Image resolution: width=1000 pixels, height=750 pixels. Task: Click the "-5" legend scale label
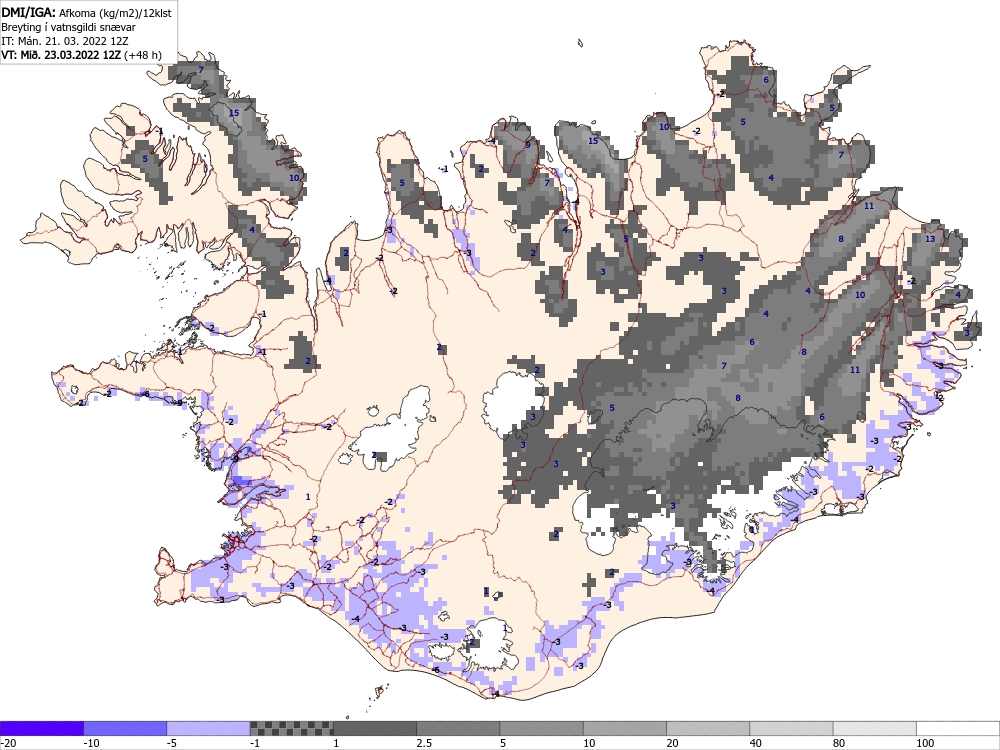click(172, 743)
